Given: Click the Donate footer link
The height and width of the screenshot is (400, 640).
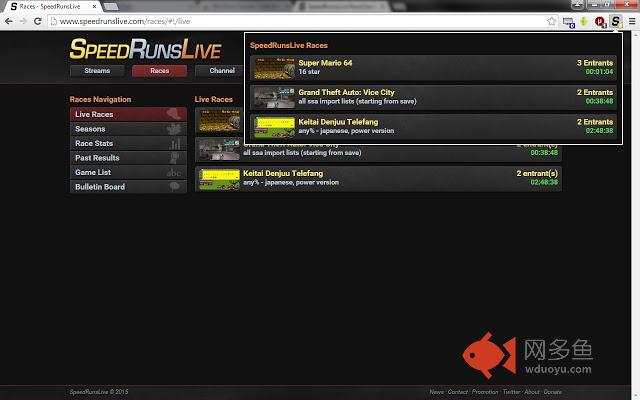Looking at the screenshot, I should coord(553,392).
